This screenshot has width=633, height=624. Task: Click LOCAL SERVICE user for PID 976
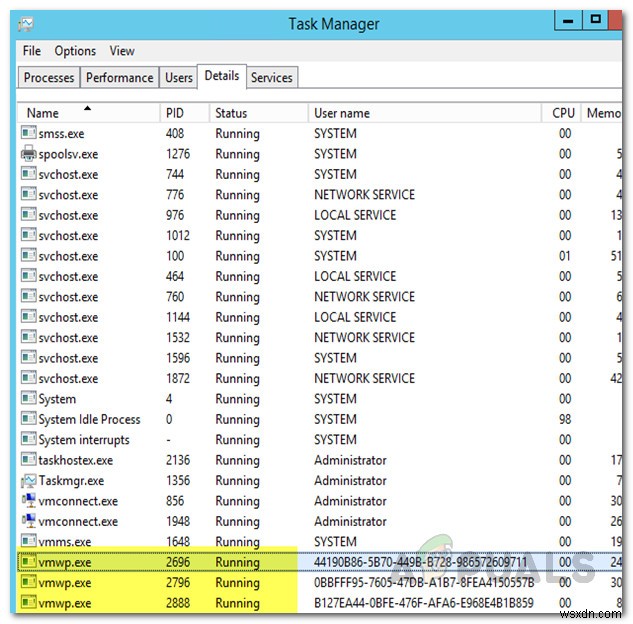pos(355,215)
